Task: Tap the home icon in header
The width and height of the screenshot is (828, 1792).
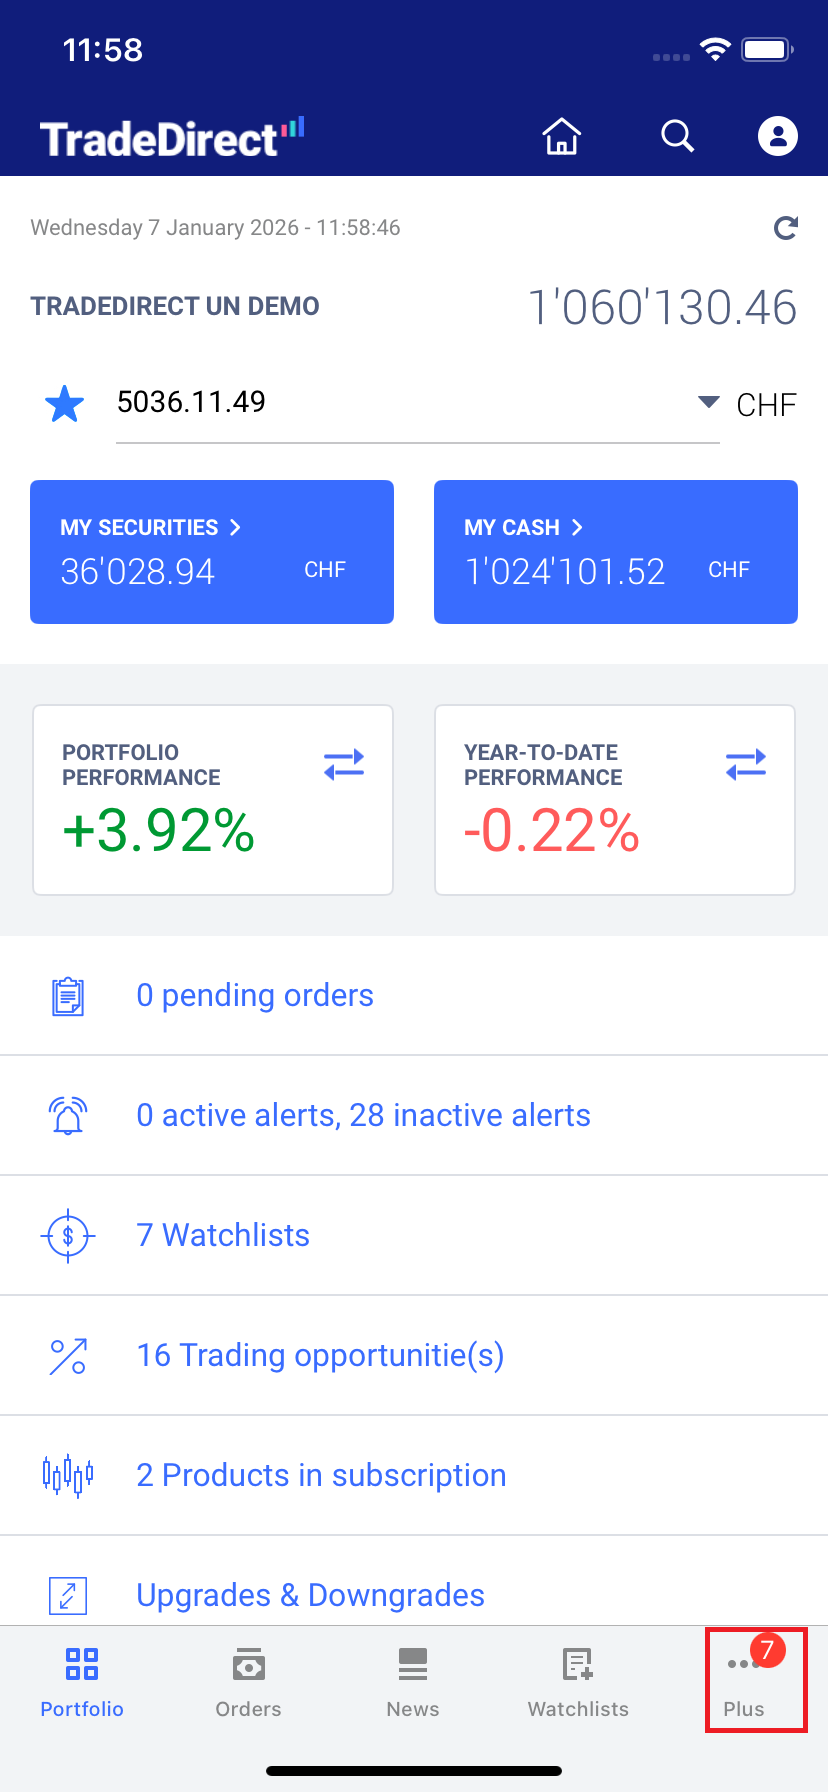Action: (562, 136)
